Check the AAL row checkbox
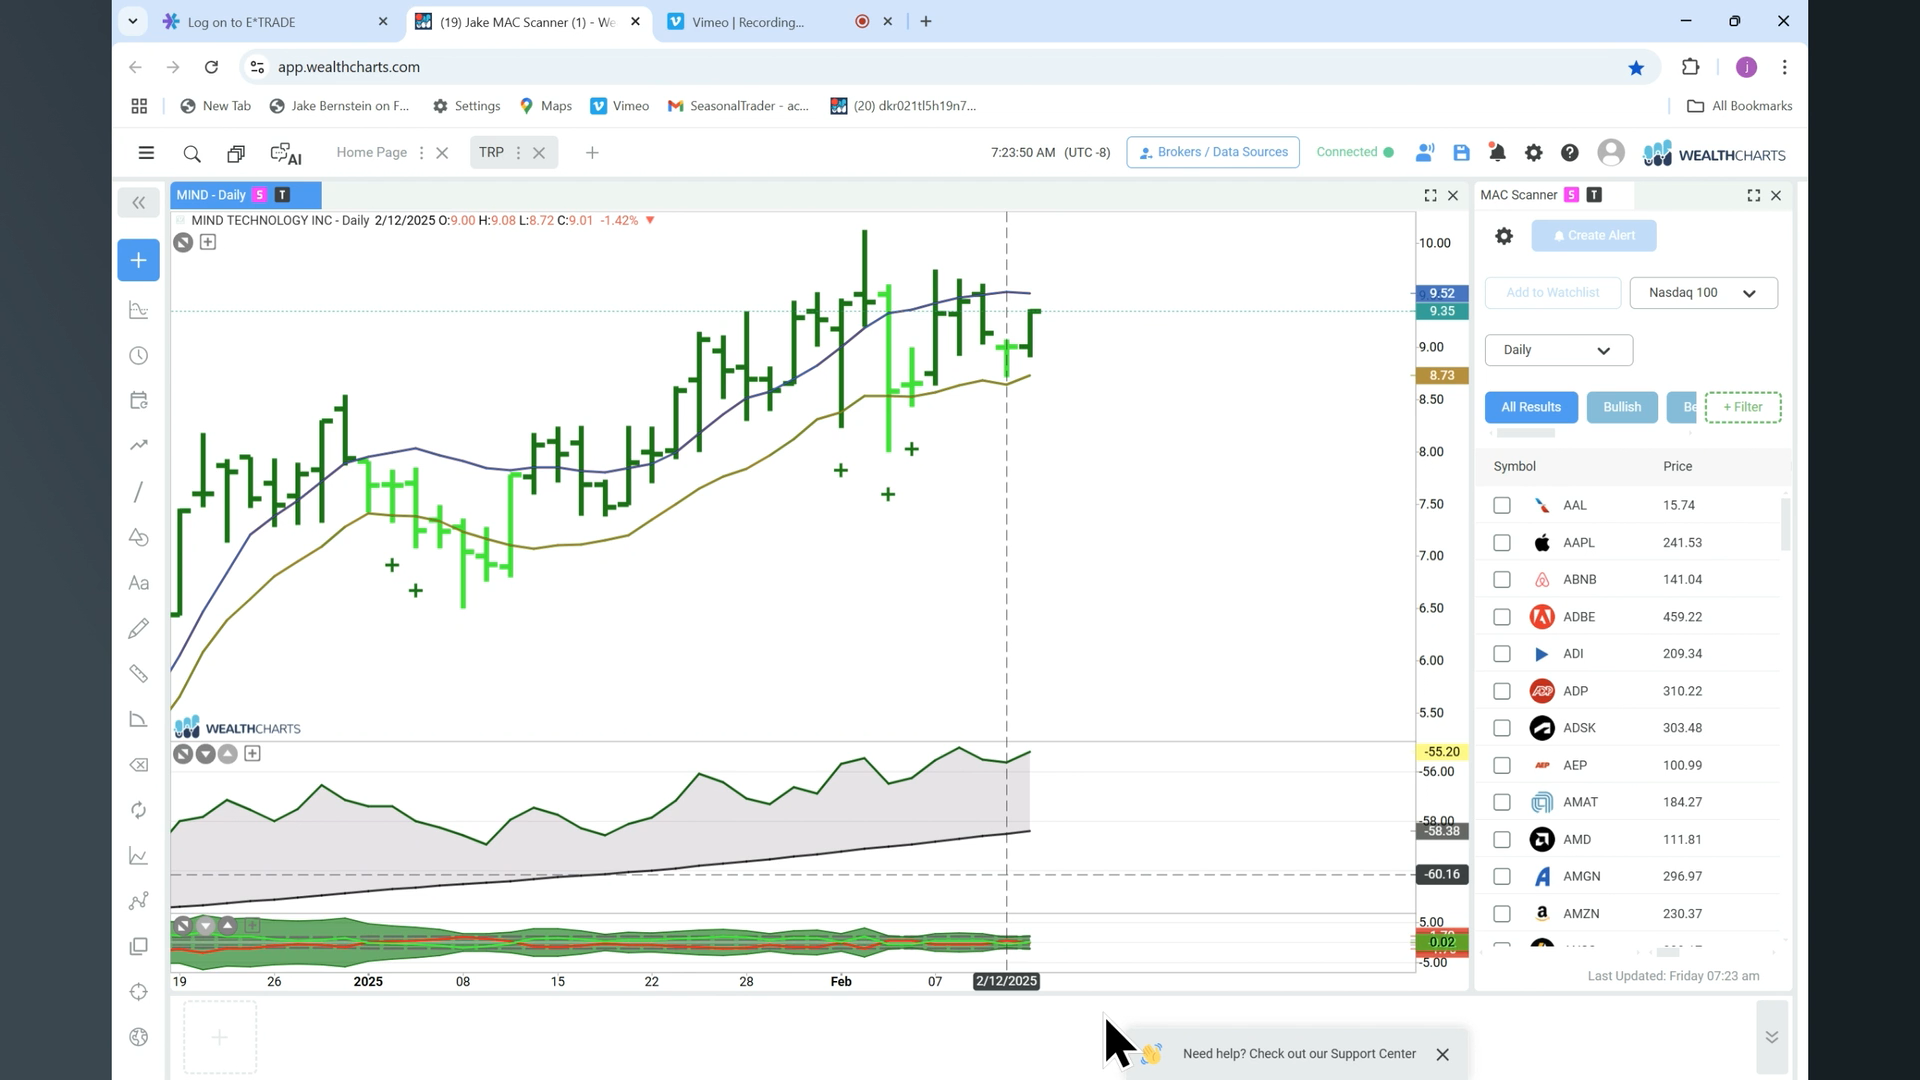This screenshot has width=1920, height=1080. tap(1502, 506)
